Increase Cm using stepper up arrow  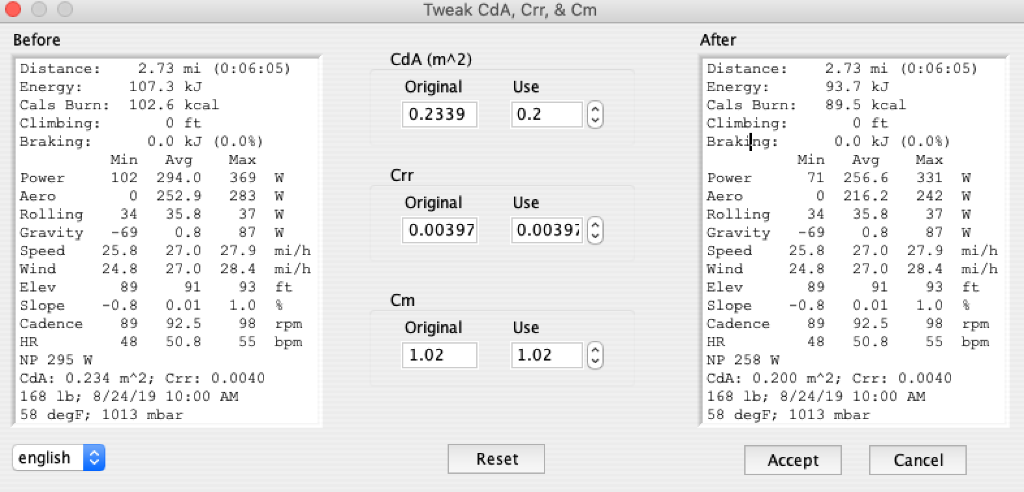pyautogui.click(x=594, y=349)
